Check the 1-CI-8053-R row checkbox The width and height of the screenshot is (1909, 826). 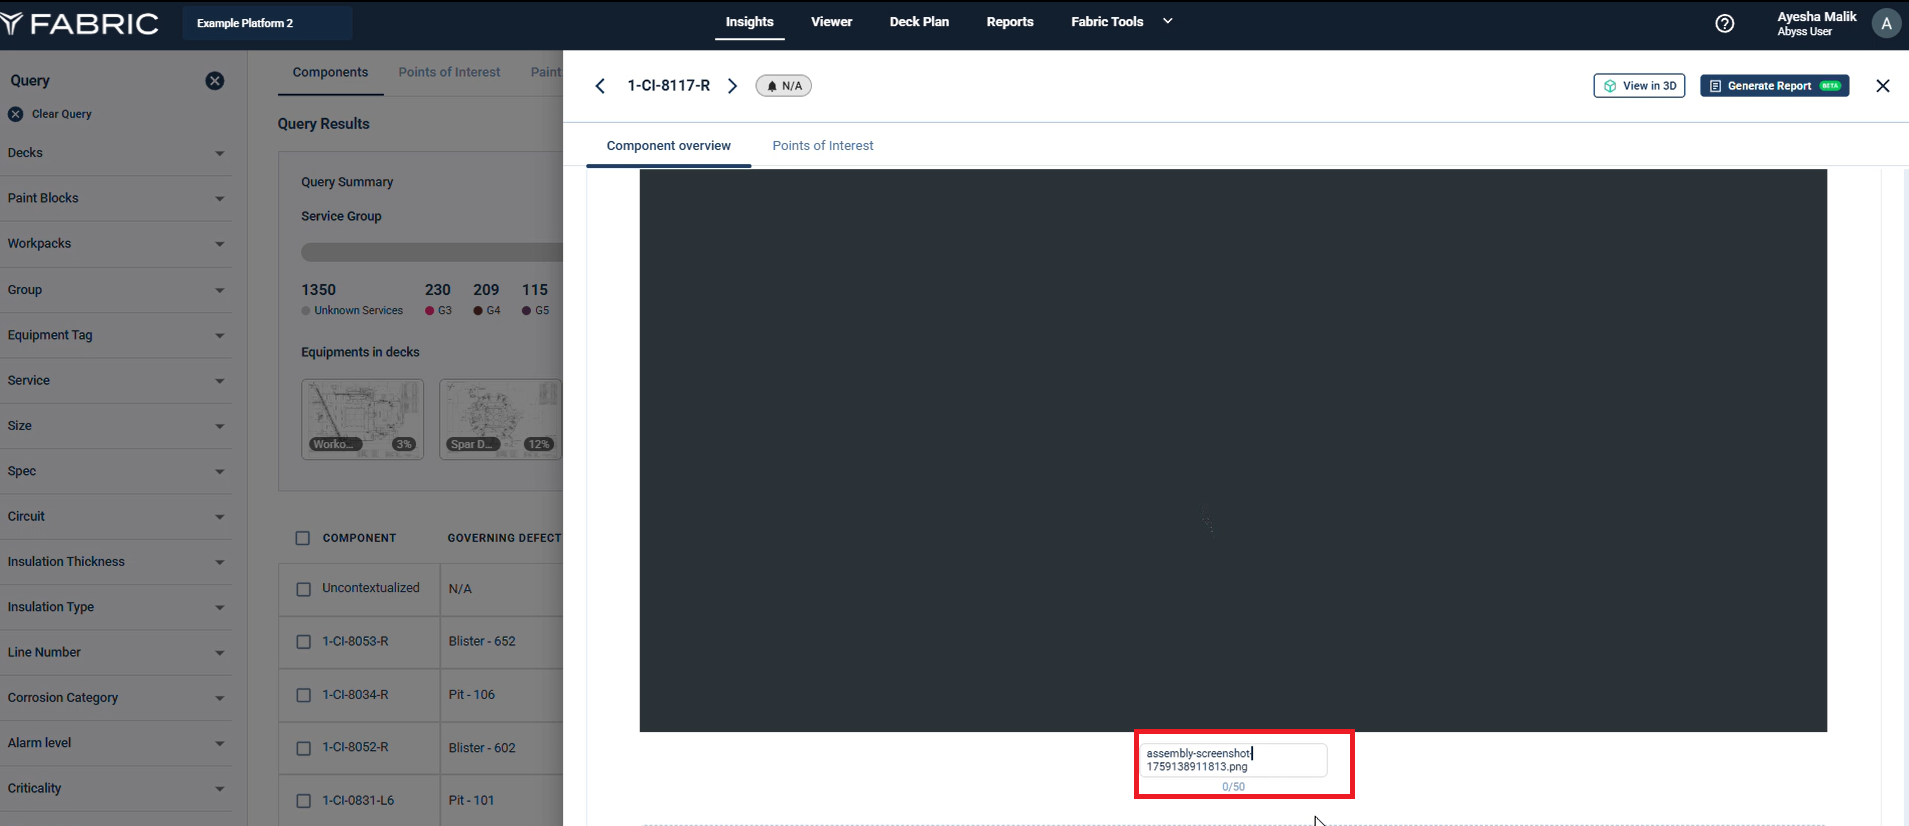coord(304,642)
